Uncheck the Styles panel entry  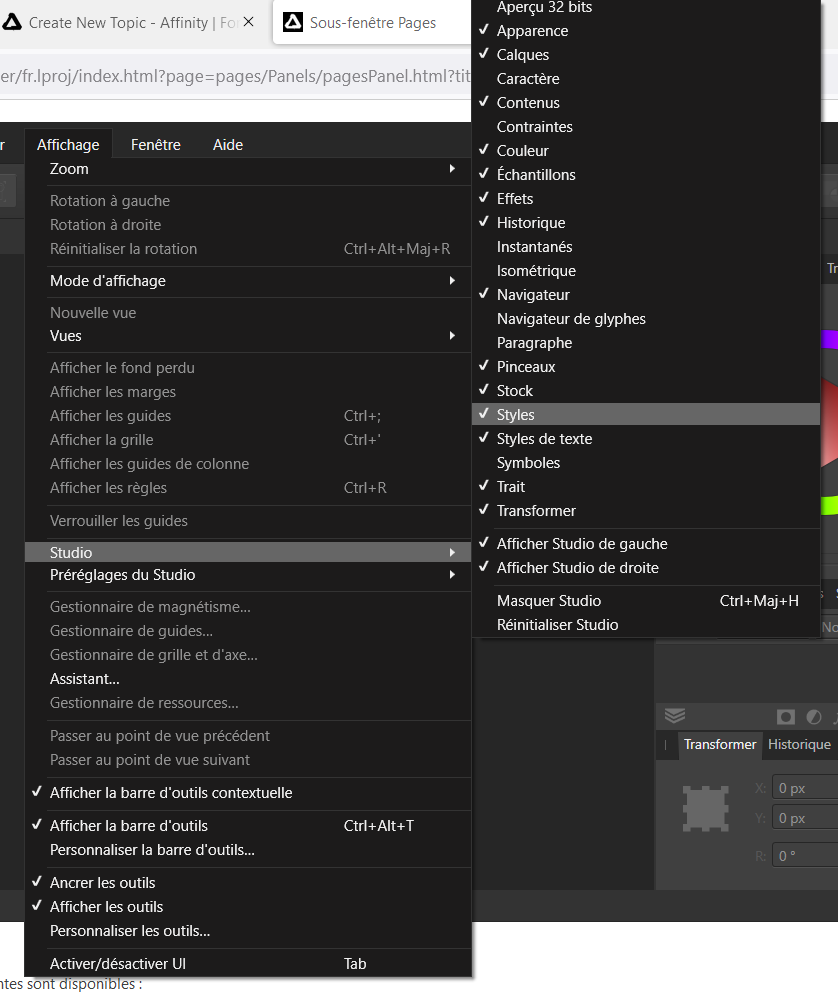tap(515, 415)
